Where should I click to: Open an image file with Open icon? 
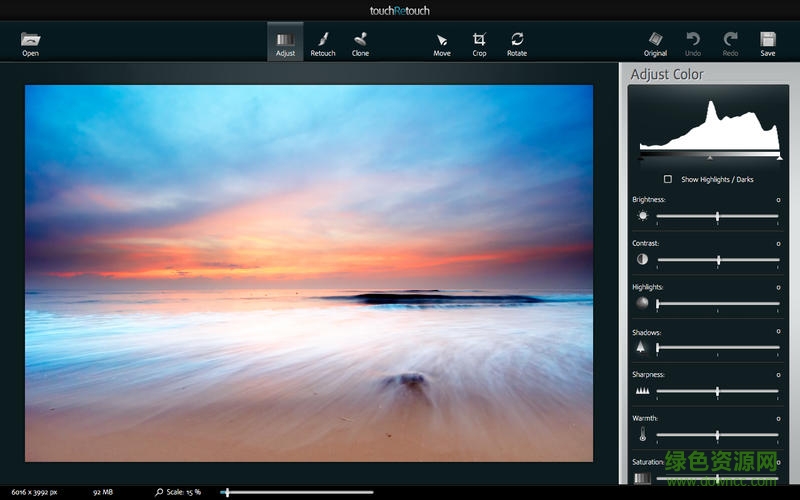(30, 43)
